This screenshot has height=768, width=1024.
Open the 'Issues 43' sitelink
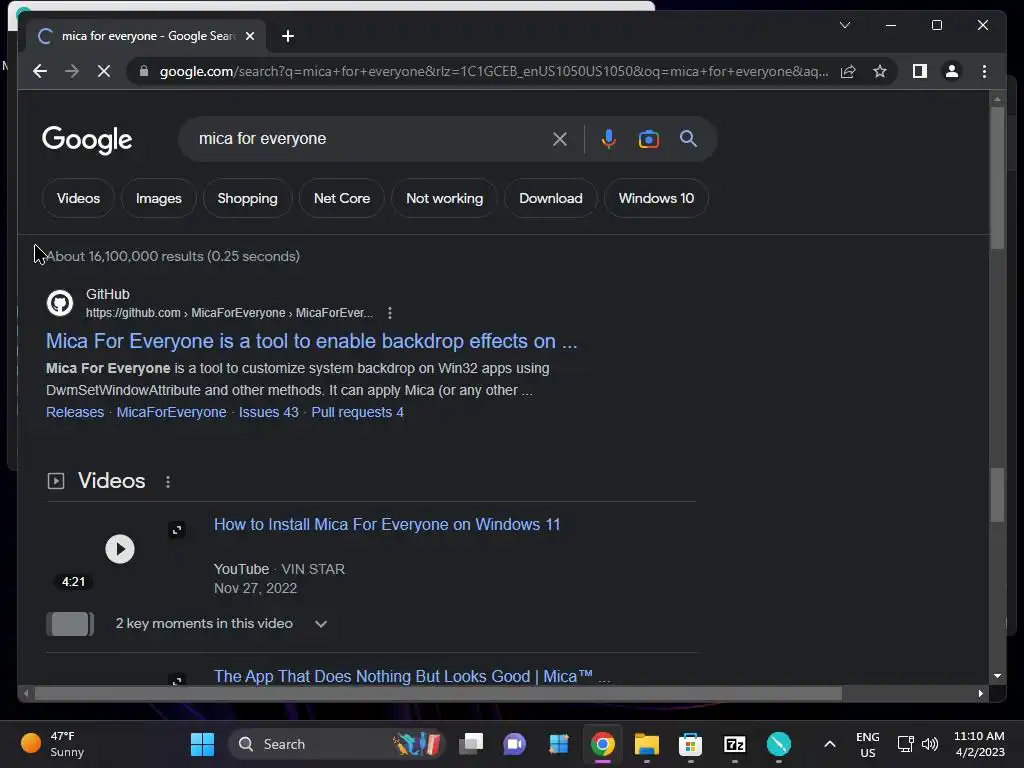pyautogui.click(x=268, y=412)
